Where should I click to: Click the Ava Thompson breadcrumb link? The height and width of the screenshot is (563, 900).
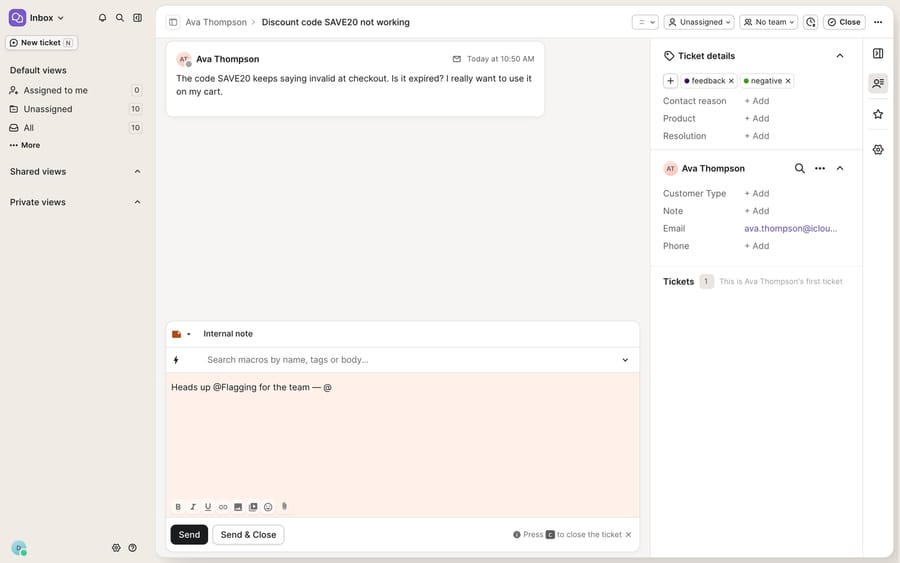pyautogui.click(x=216, y=22)
